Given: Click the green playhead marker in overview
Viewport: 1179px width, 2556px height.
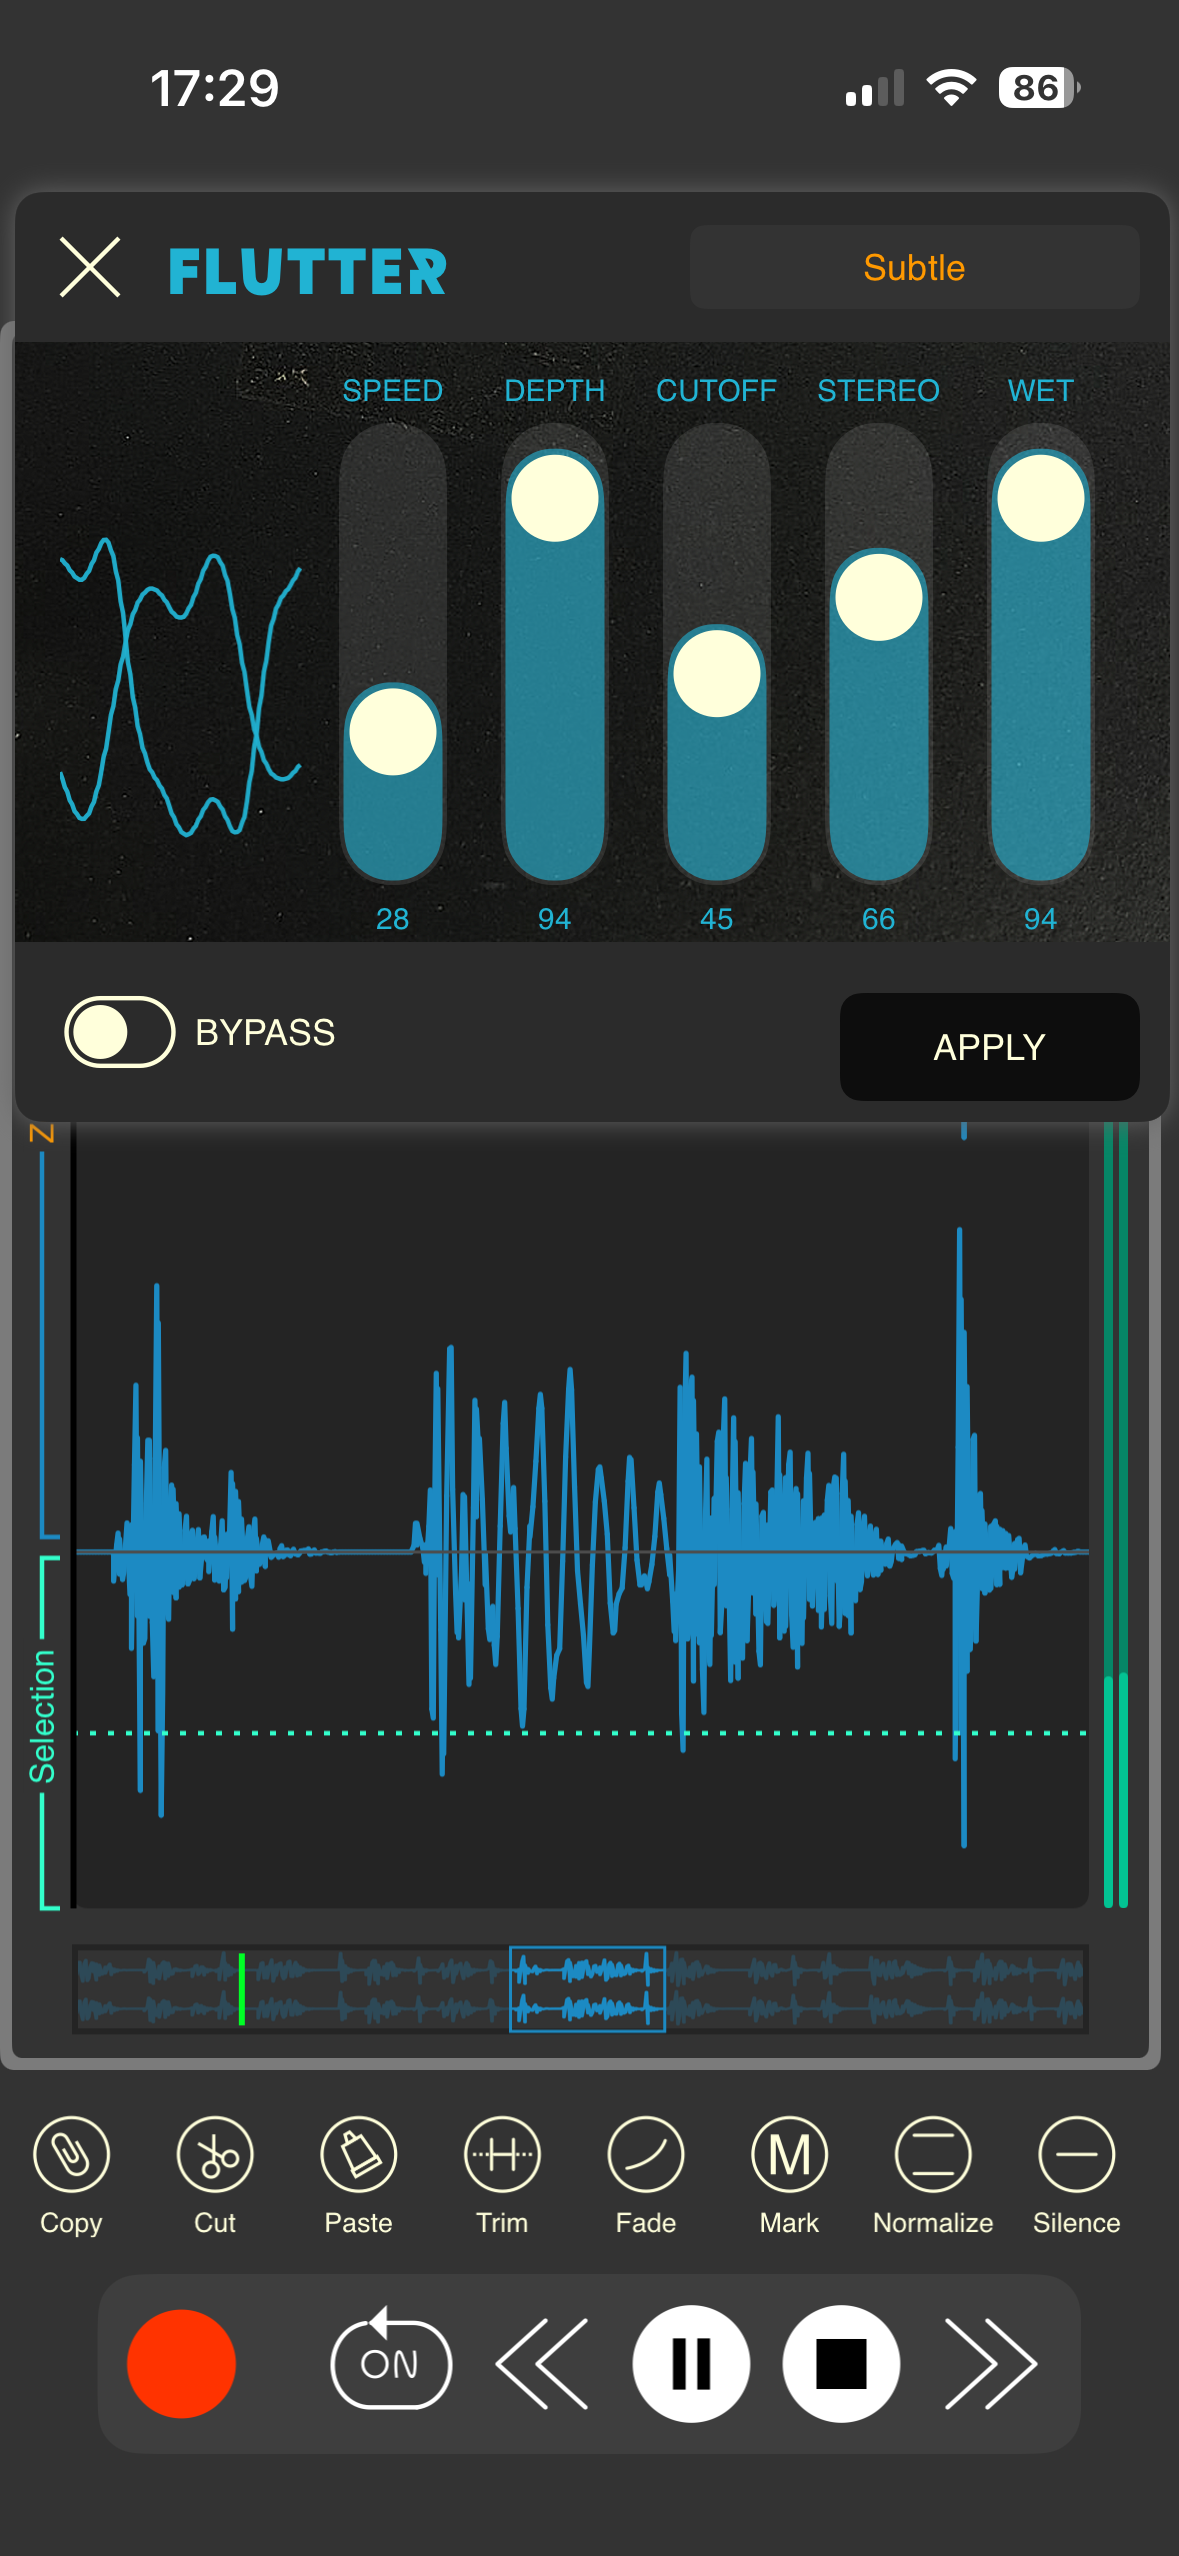Looking at the screenshot, I should point(242,1989).
